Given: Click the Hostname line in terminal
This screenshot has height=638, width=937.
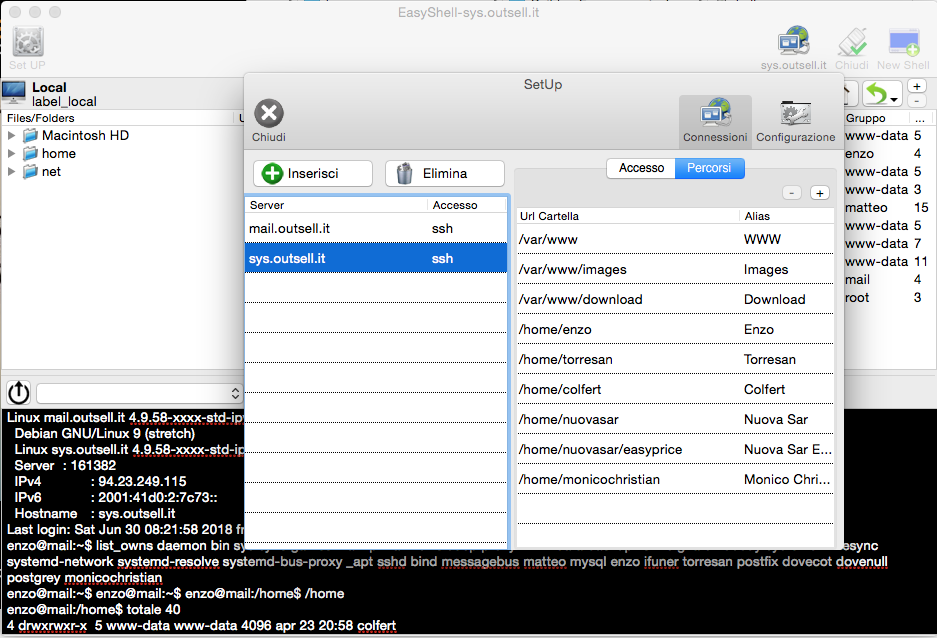Looking at the screenshot, I should pos(95,514).
